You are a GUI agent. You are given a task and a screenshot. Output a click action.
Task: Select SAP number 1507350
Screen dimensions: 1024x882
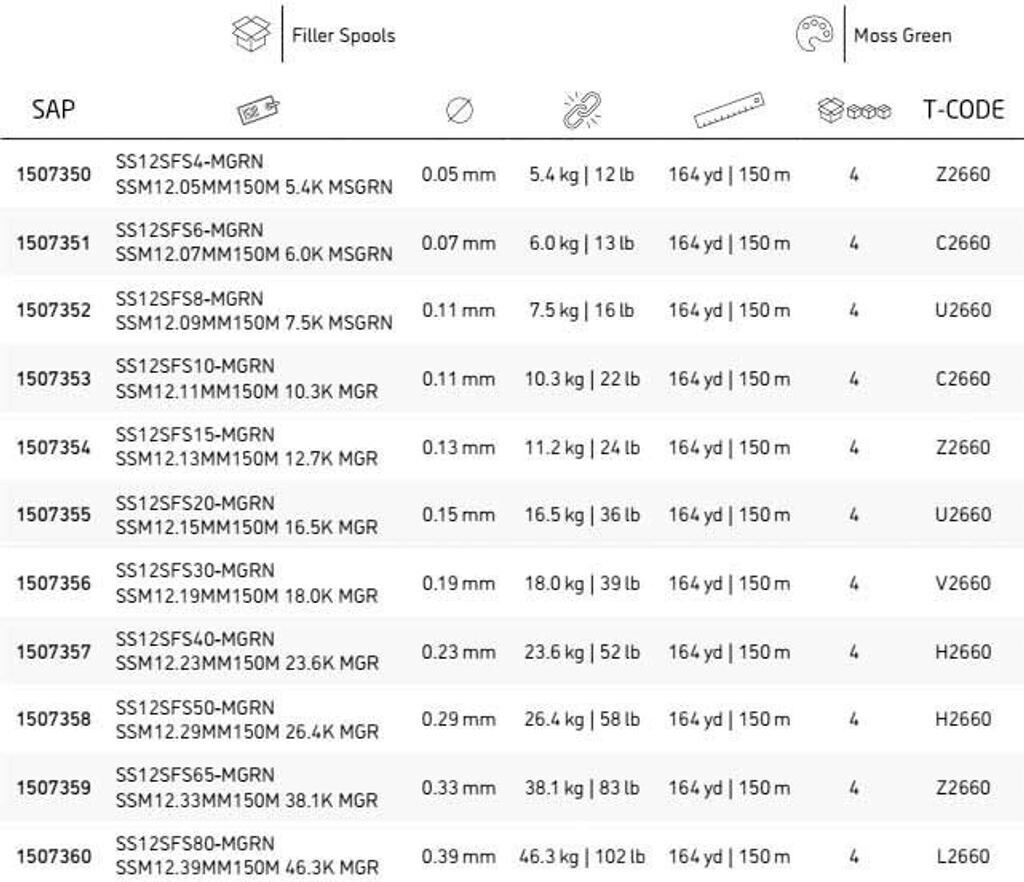point(53,175)
